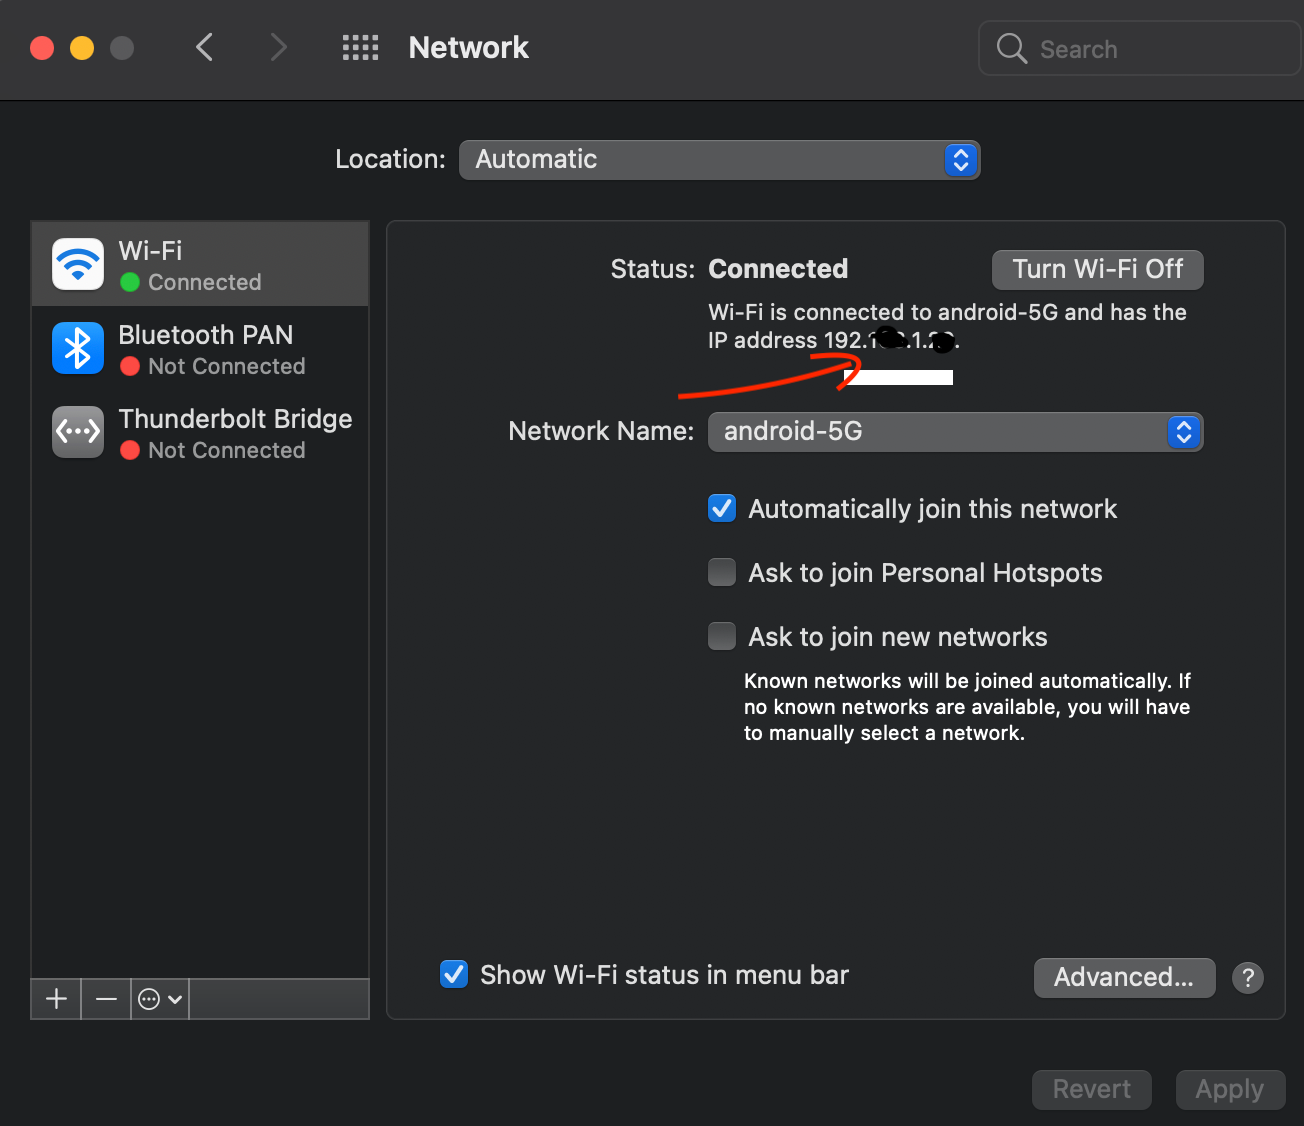
Task: Uncheck Automatically join this network
Action: (722, 509)
